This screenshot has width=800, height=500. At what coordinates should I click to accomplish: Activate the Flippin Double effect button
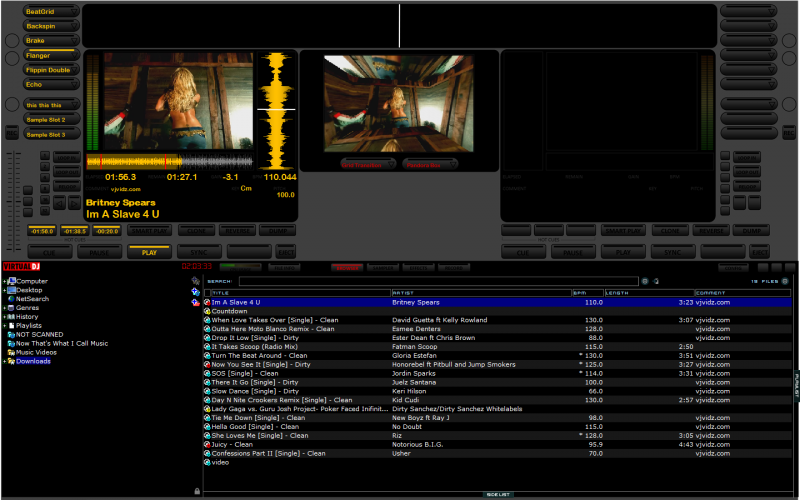point(51,70)
